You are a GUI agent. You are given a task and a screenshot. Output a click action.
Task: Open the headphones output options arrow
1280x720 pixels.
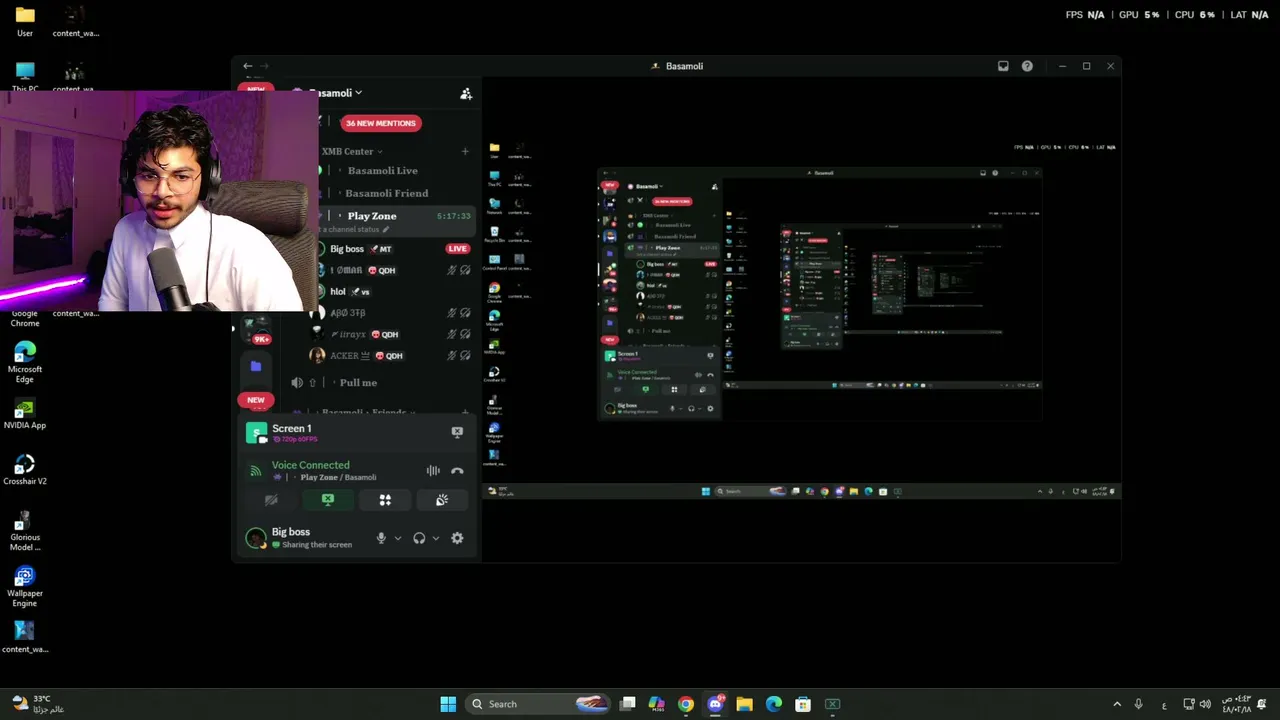click(x=436, y=538)
